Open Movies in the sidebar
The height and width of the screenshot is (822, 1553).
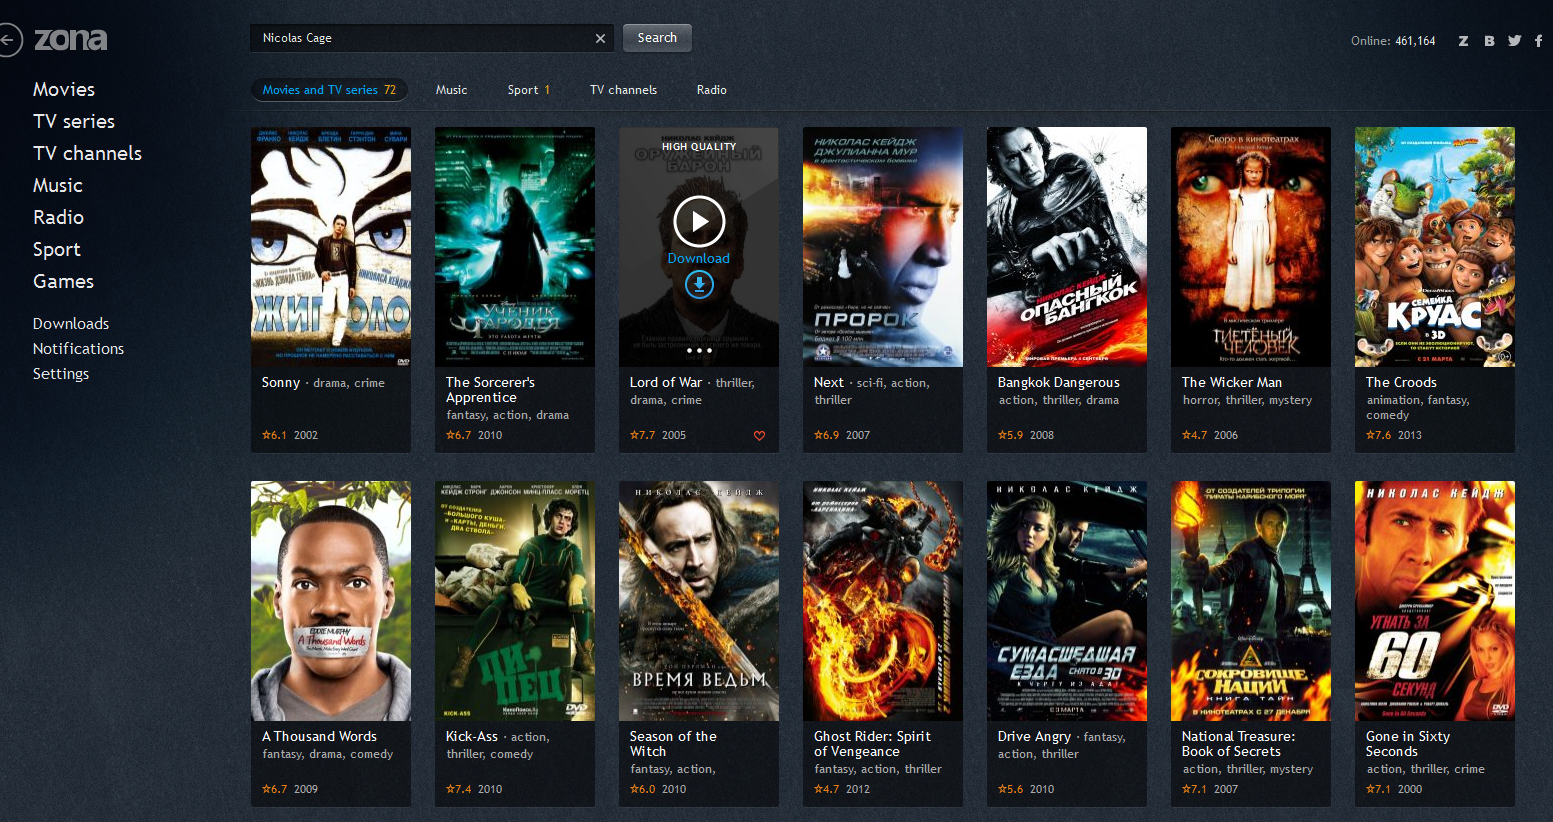64,89
